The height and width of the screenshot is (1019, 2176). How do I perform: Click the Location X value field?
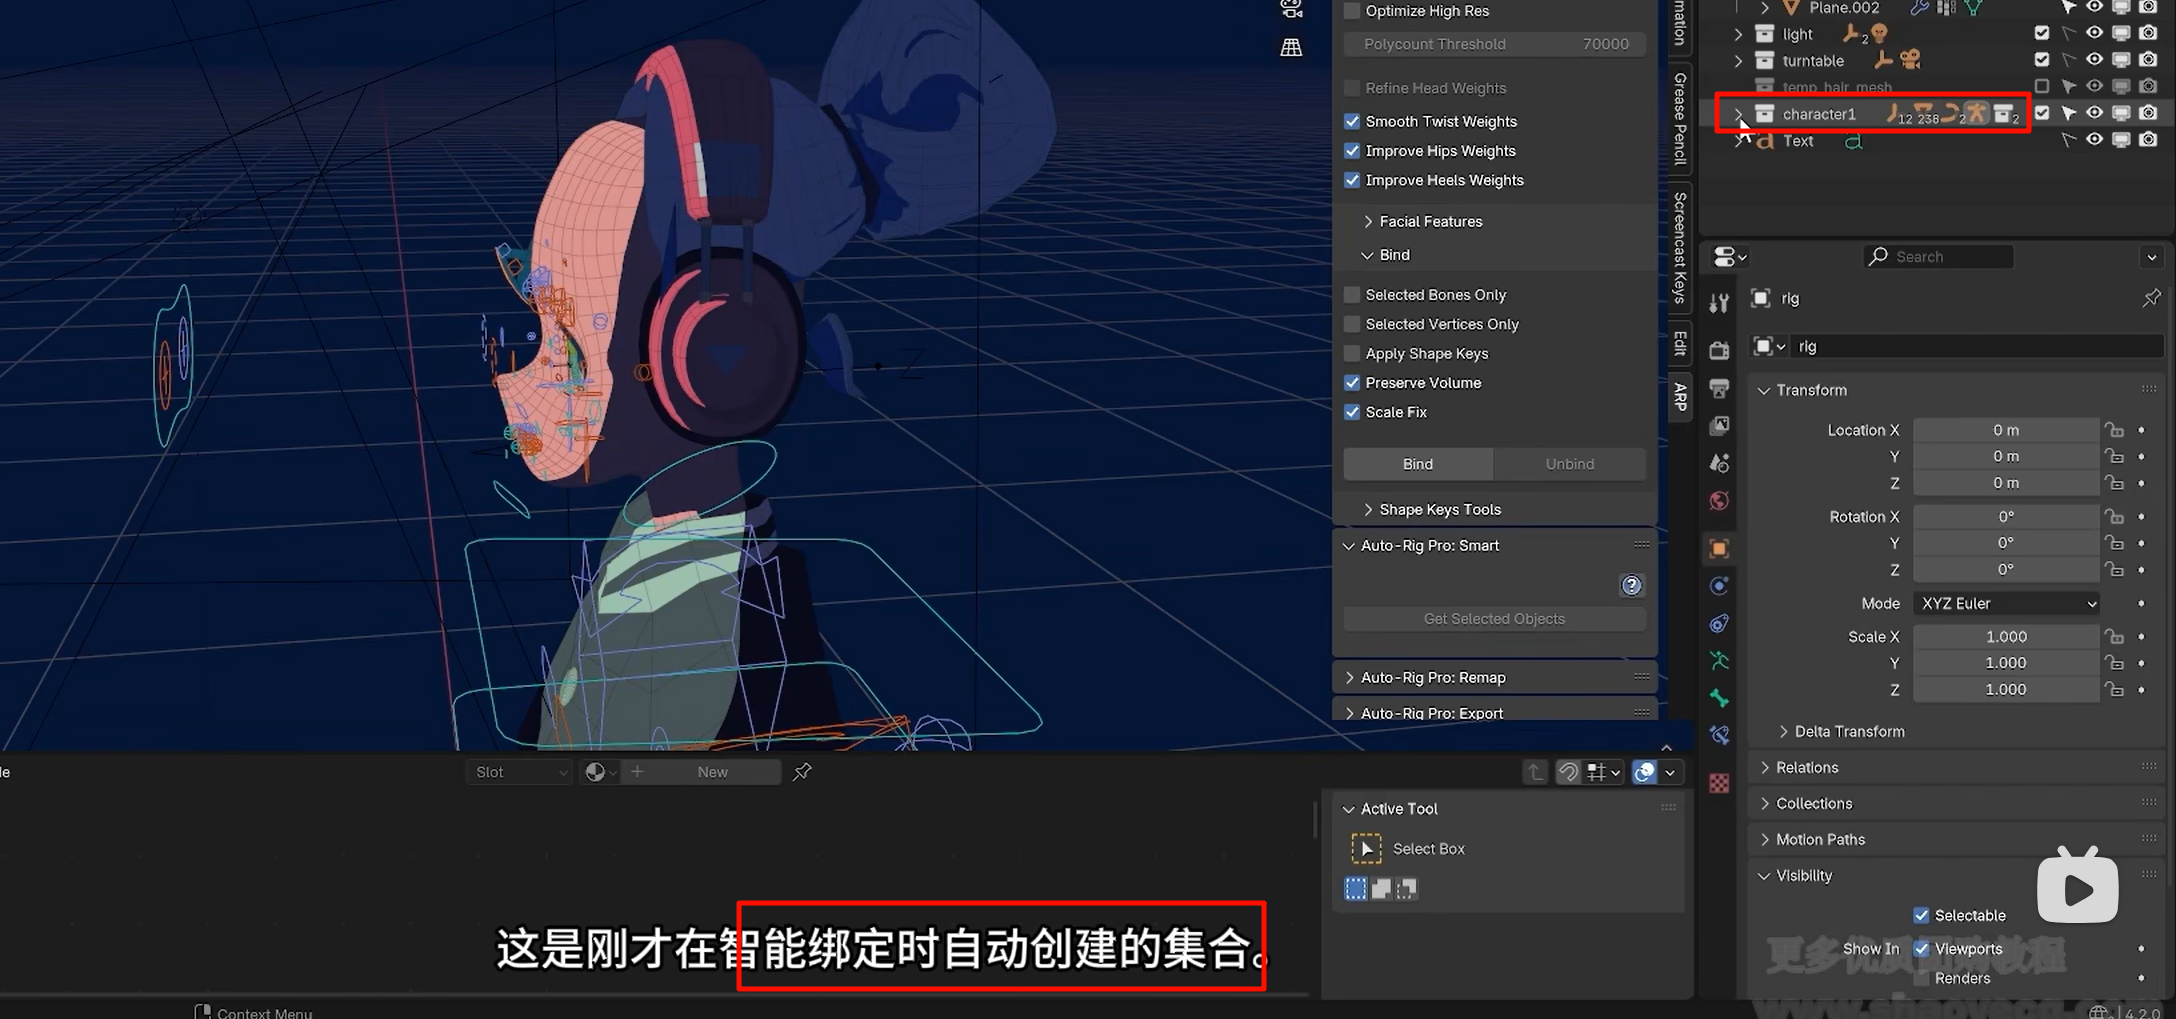point(2006,430)
